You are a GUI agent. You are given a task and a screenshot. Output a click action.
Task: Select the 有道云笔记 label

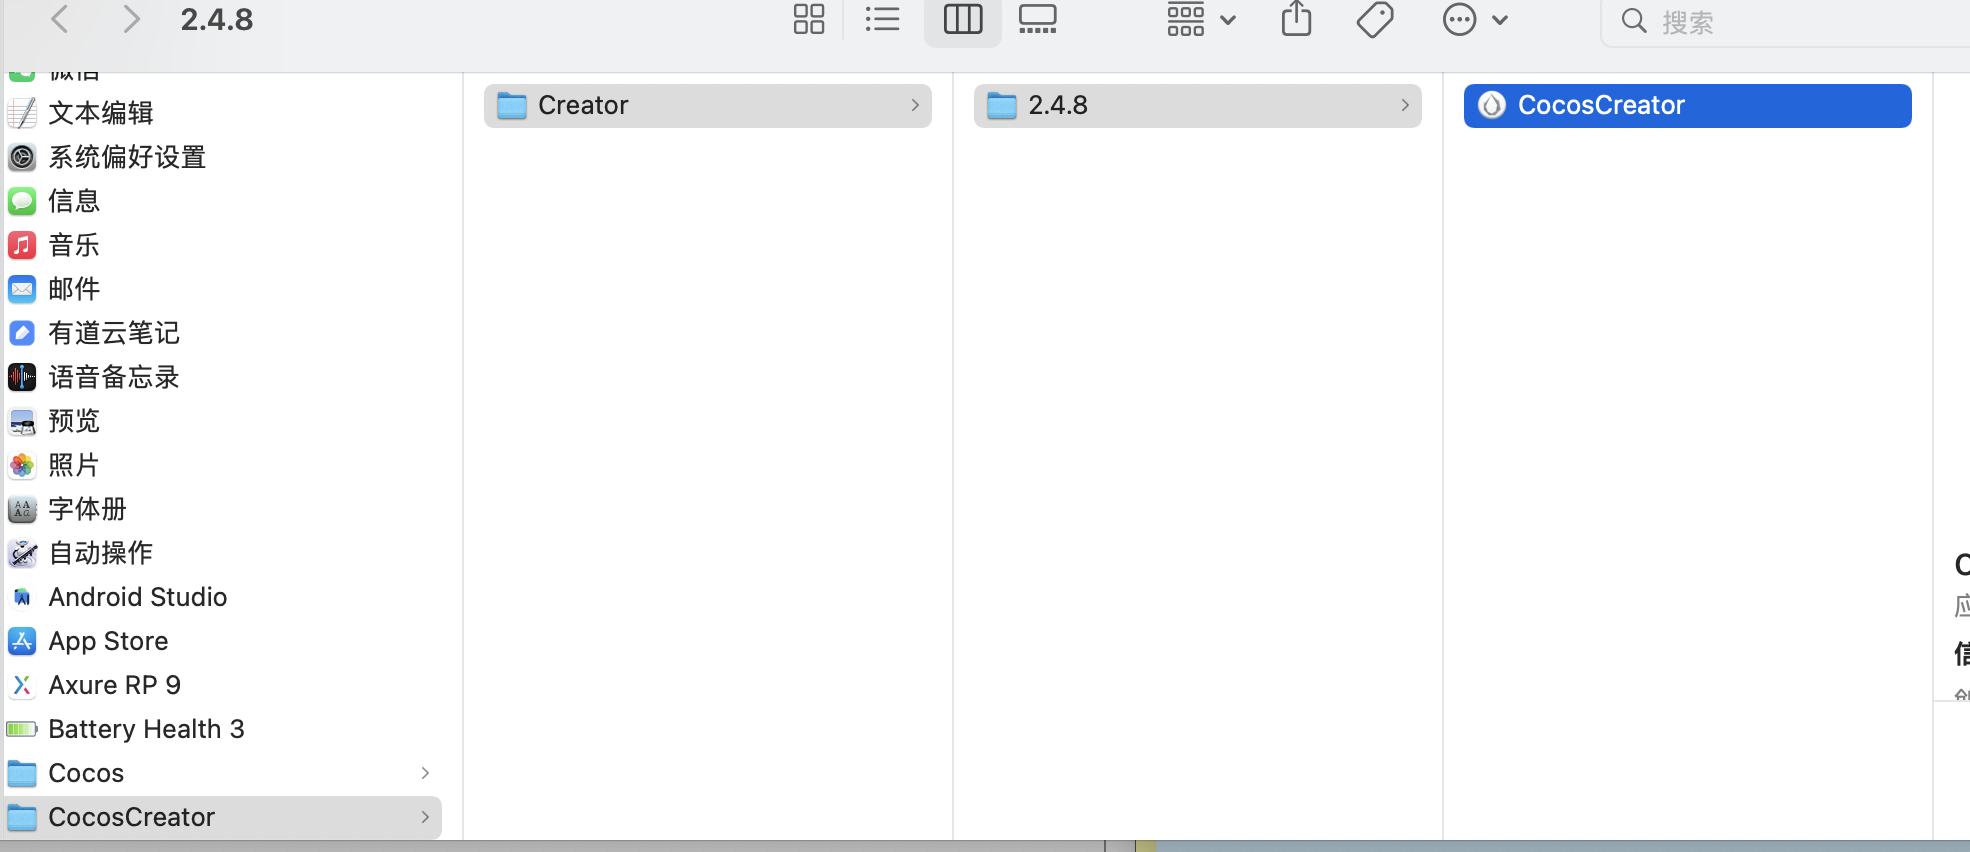pos(114,333)
